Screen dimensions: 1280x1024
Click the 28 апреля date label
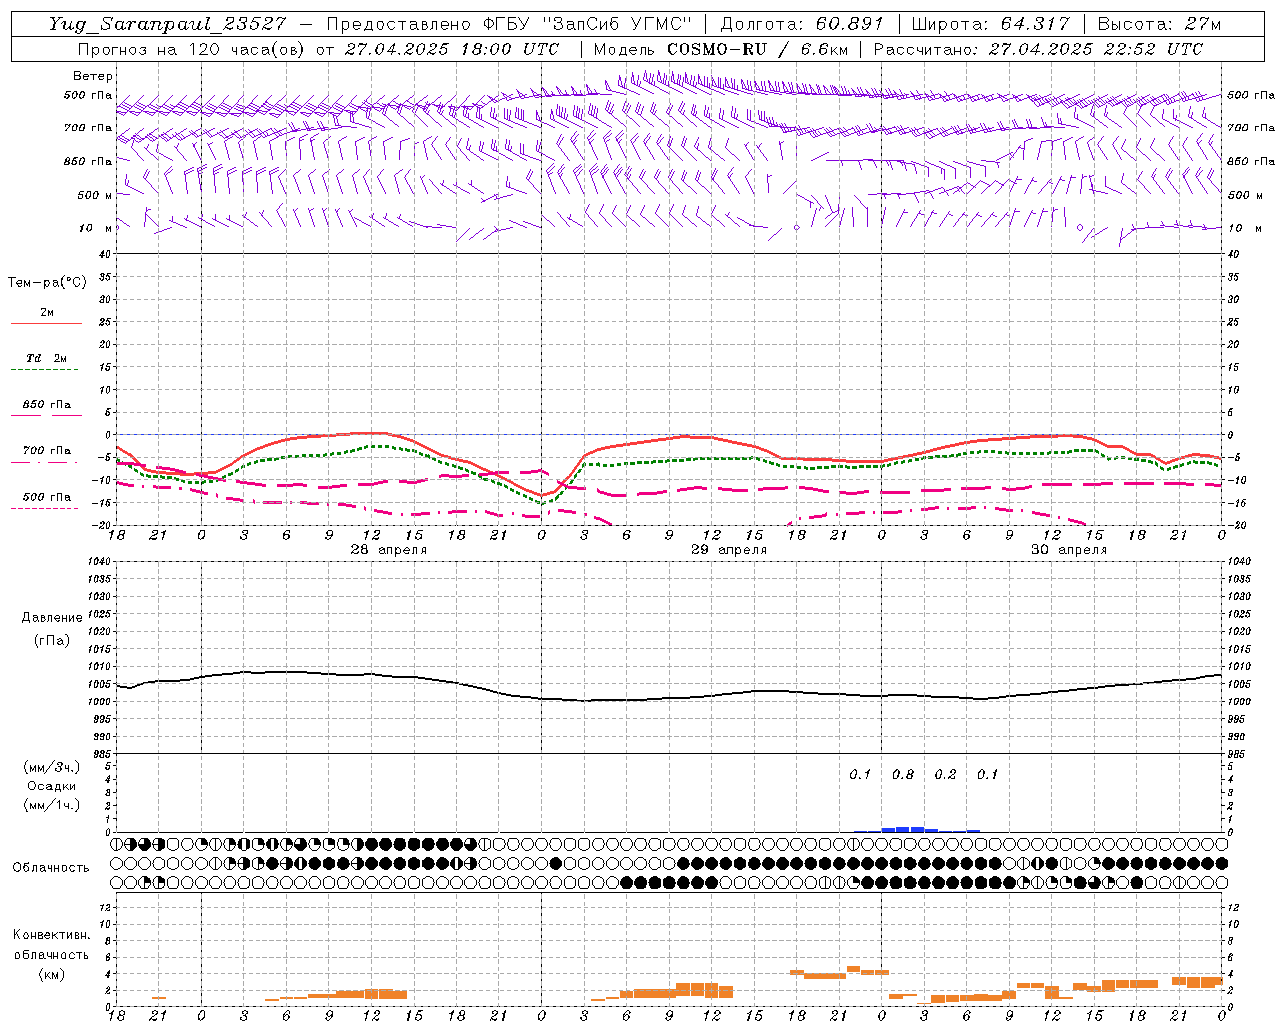pos(388,550)
